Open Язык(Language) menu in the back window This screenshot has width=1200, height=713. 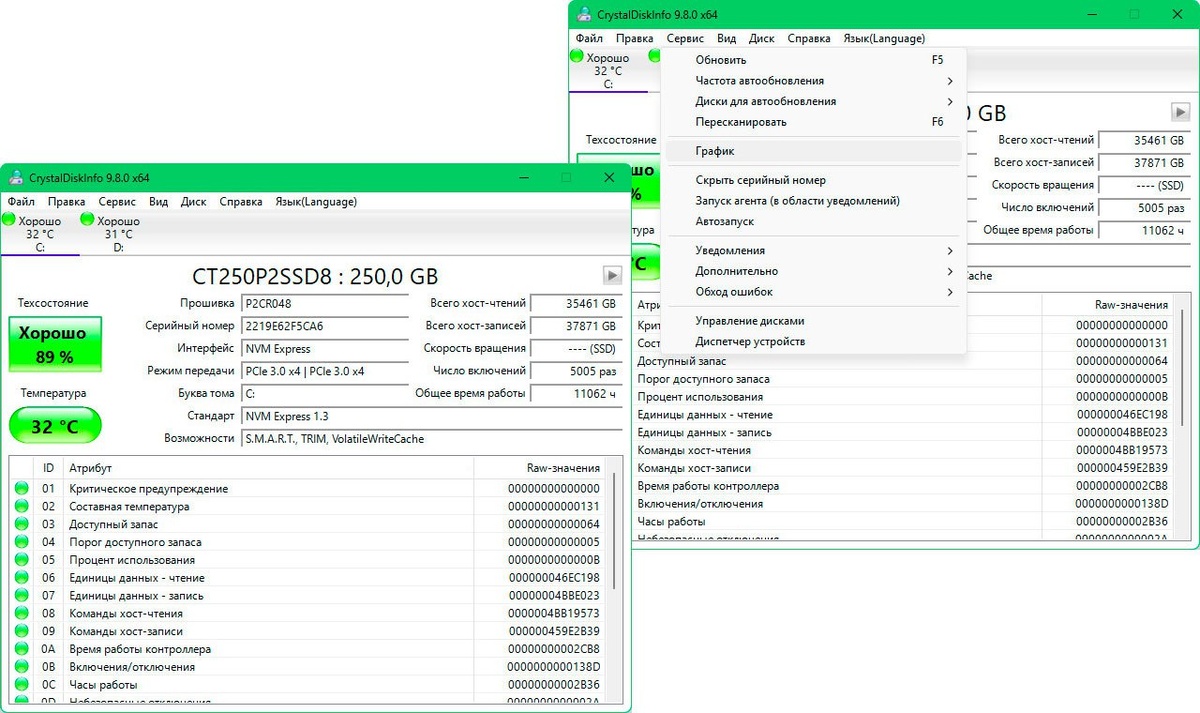pos(884,38)
